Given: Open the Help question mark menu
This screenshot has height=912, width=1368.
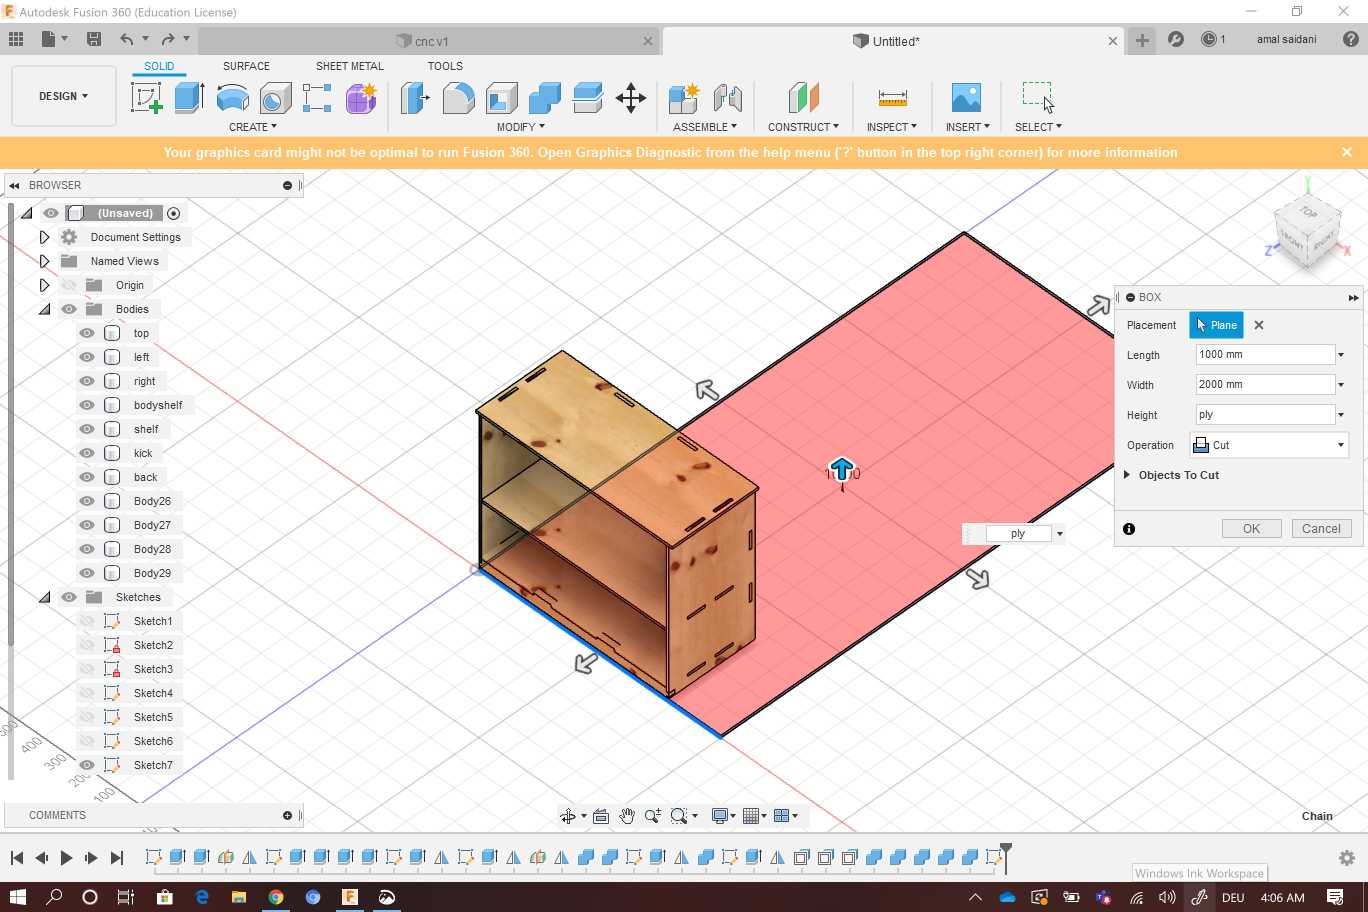Looking at the screenshot, I should click(1350, 39).
